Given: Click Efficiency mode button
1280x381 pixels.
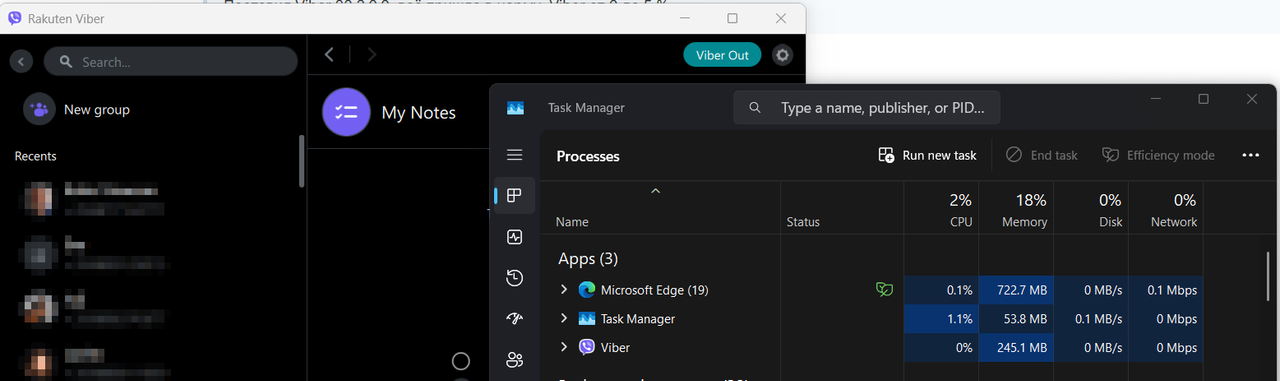Looking at the screenshot, I should 1158,155.
